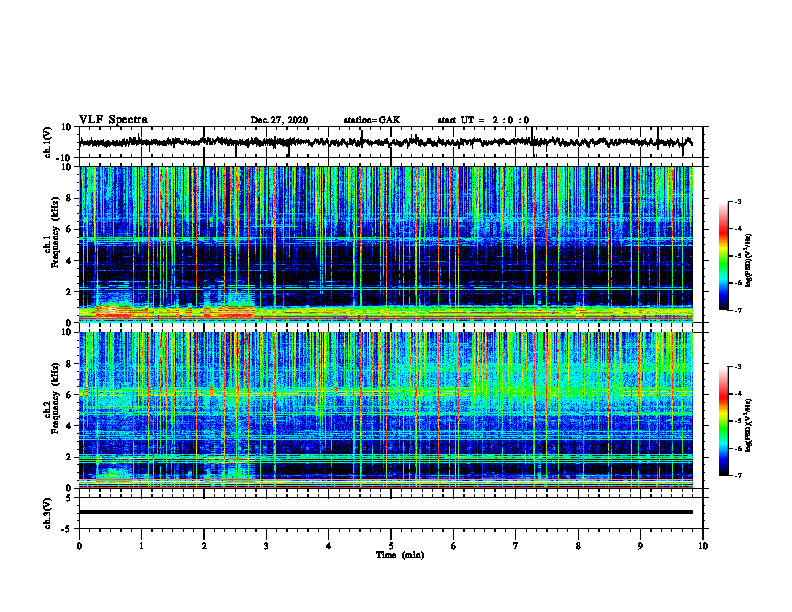This screenshot has height=612, width=792.
Task: Click the log(PSD) label of ch.2 color bar
Action: click(x=749, y=425)
